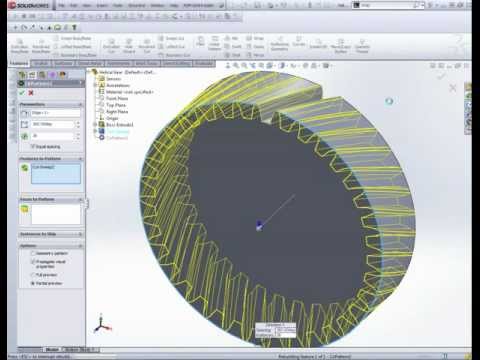Screen dimensions: 480x360
Task: Adjust the instance count stepper arrows
Action: pyautogui.click(x=78, y=136)
